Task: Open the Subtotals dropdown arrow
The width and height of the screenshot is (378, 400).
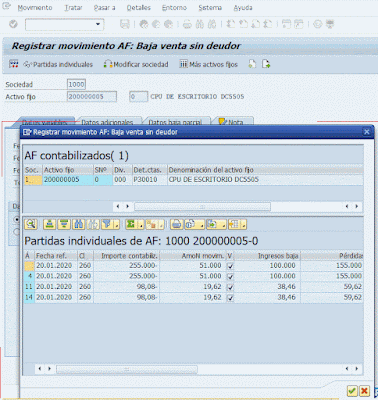Action: 161,226
